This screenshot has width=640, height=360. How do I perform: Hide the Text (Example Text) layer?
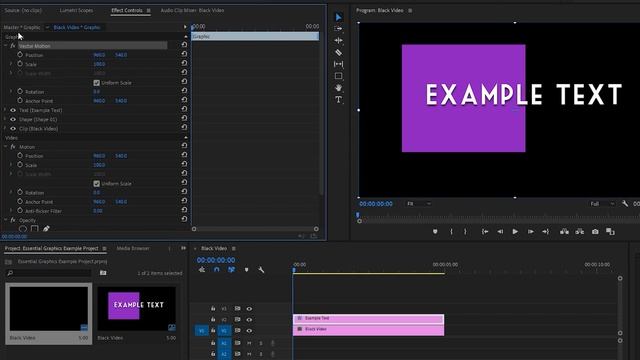[x=13, y=110]
